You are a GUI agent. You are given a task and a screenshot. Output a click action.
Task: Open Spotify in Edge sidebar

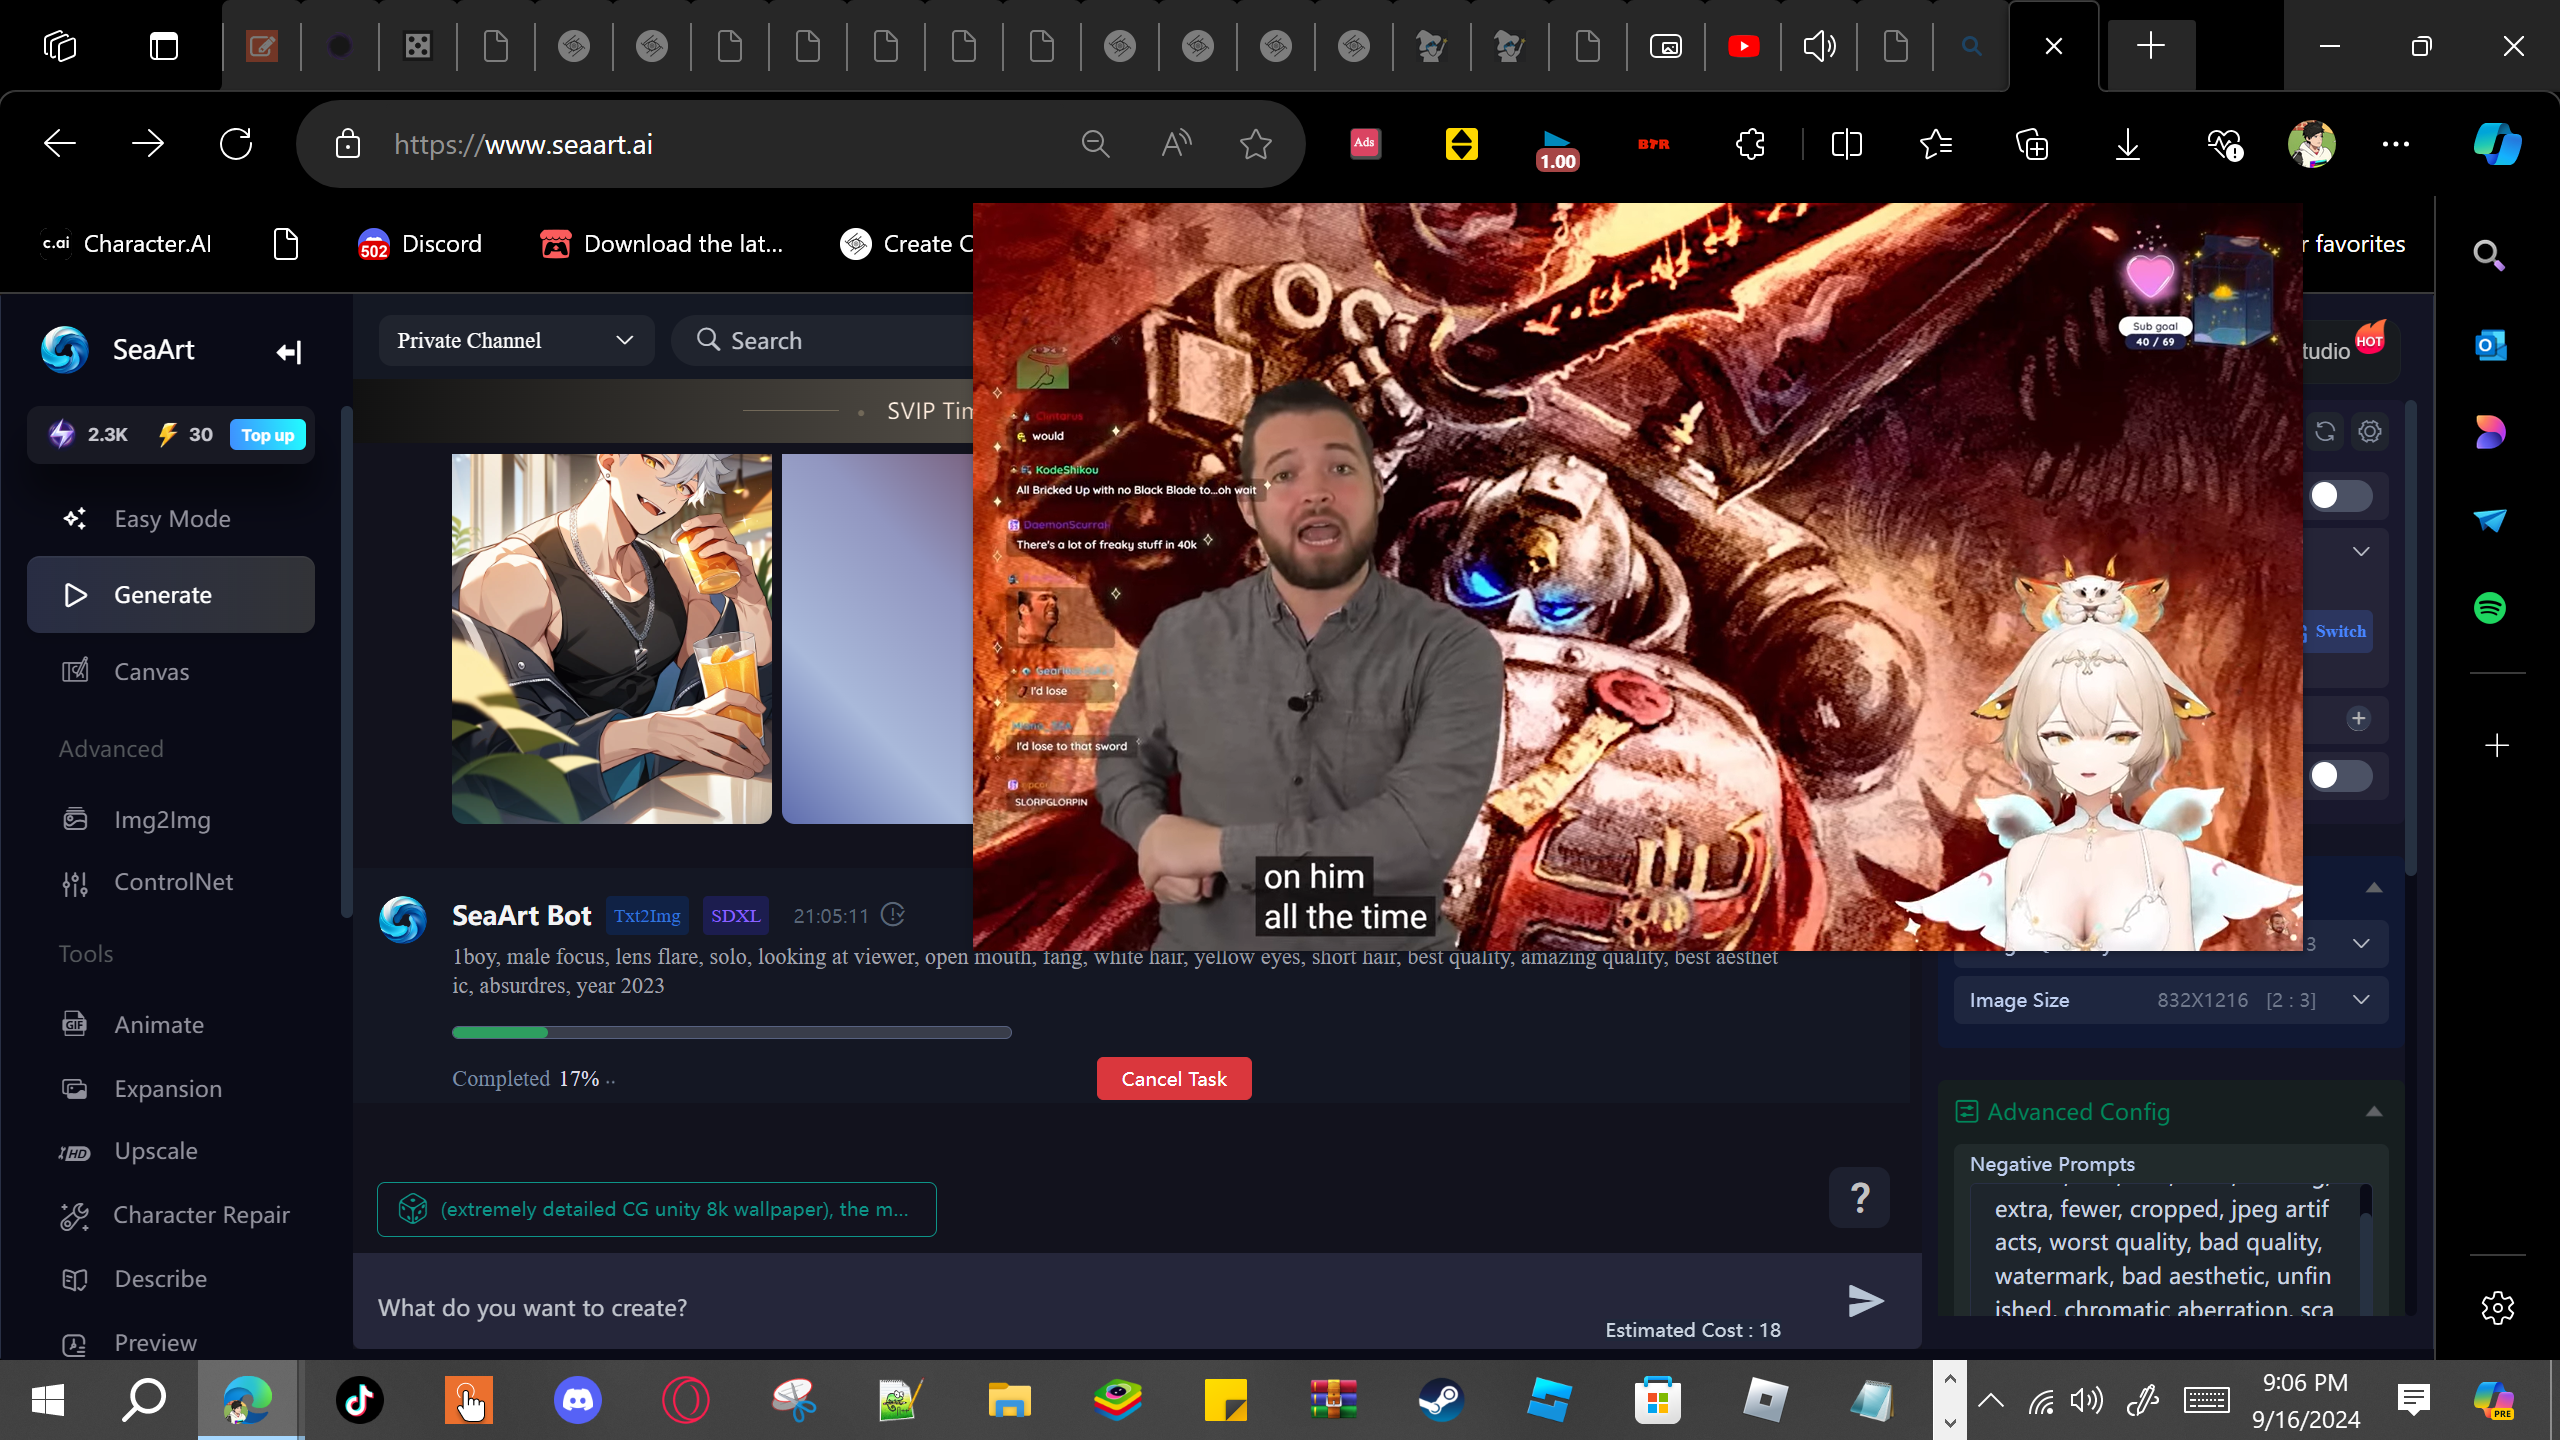click(2490, 608)
